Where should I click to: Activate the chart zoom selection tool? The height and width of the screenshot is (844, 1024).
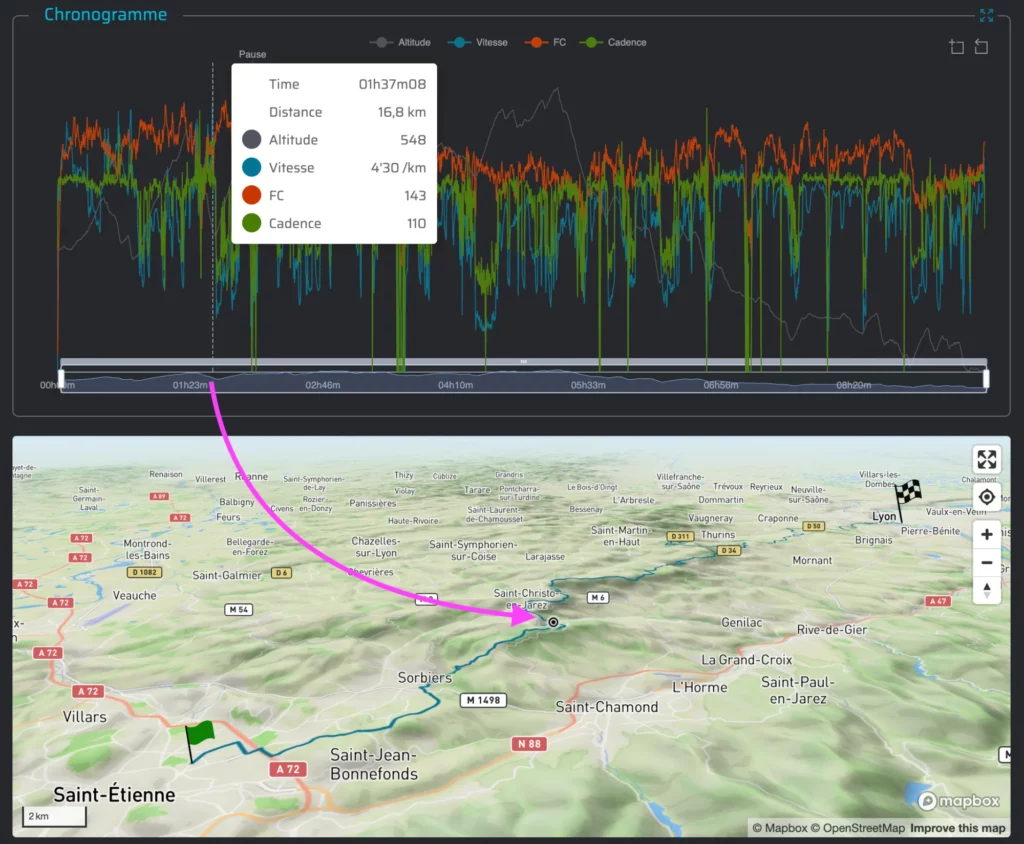coord(956,47)
